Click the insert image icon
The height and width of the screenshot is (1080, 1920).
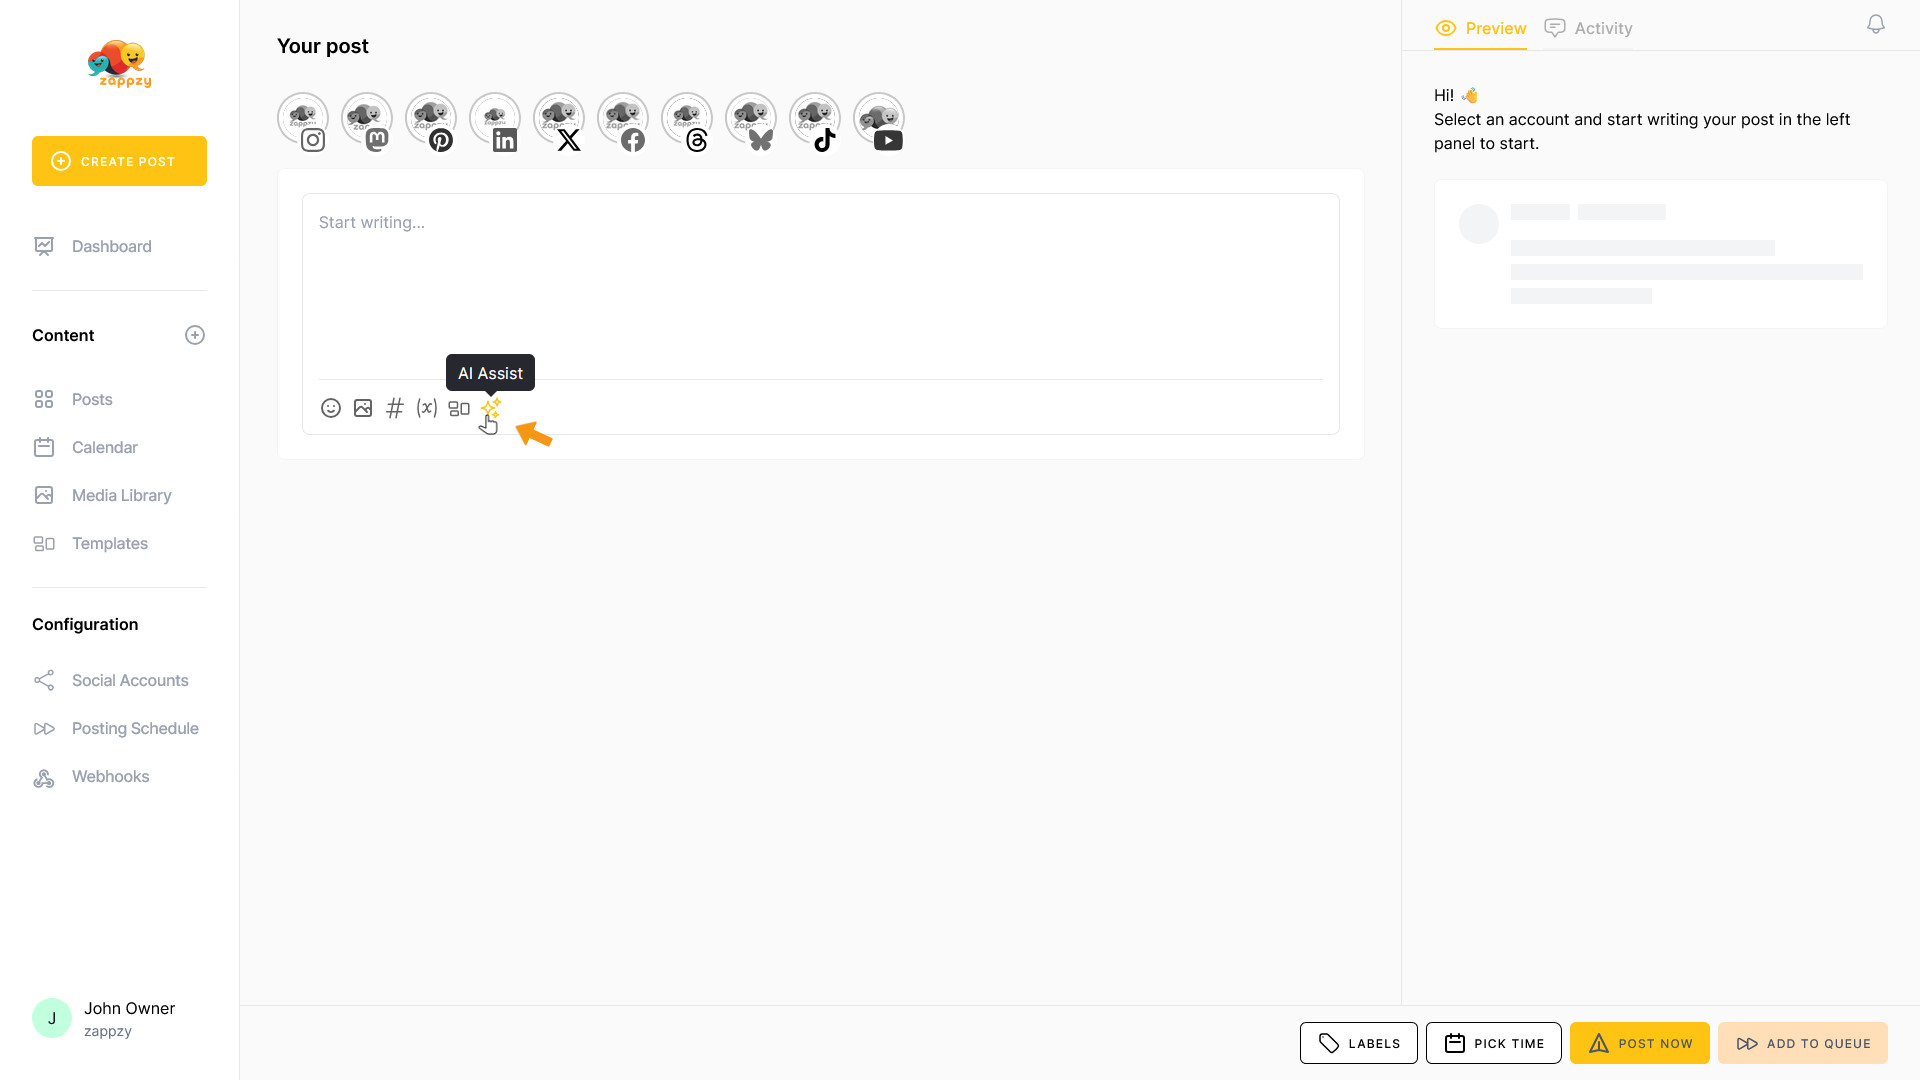pyautogui.click(x=363, y=408)
